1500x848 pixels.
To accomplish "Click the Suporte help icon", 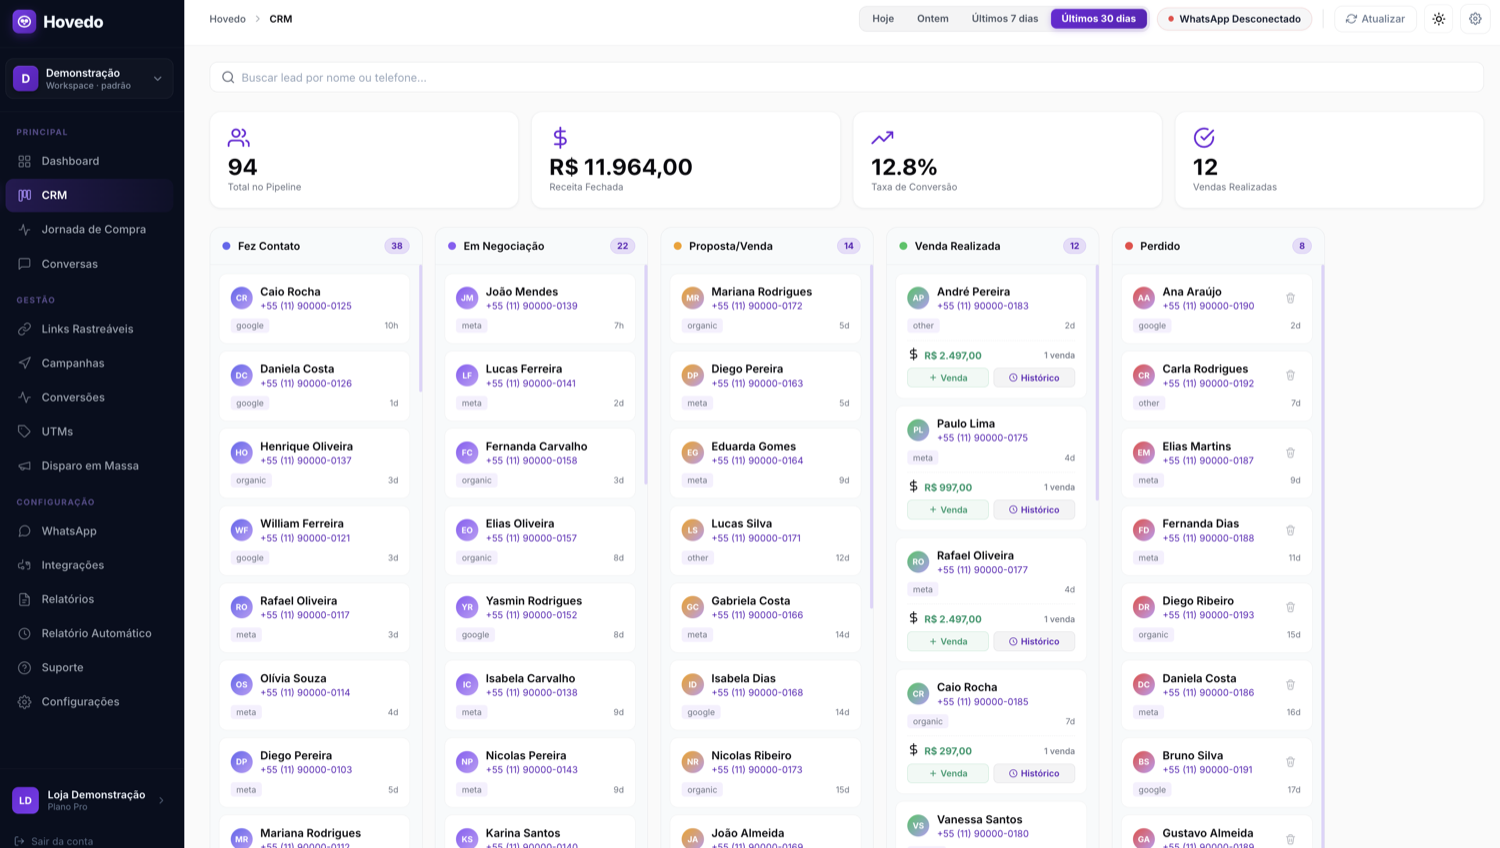I will click(x=24, y=667).
